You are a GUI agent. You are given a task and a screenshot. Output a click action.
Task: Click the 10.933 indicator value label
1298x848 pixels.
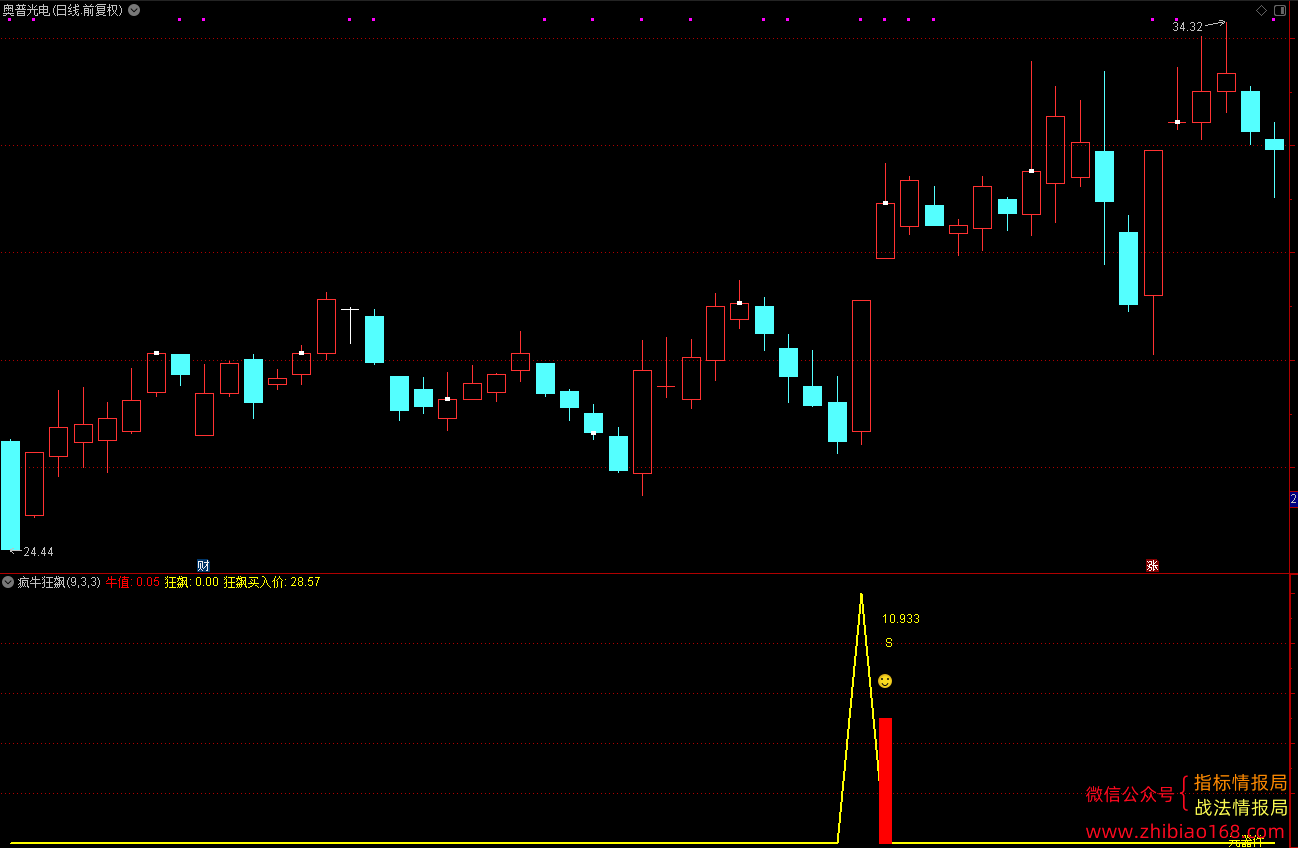click(x=901, y=619)
